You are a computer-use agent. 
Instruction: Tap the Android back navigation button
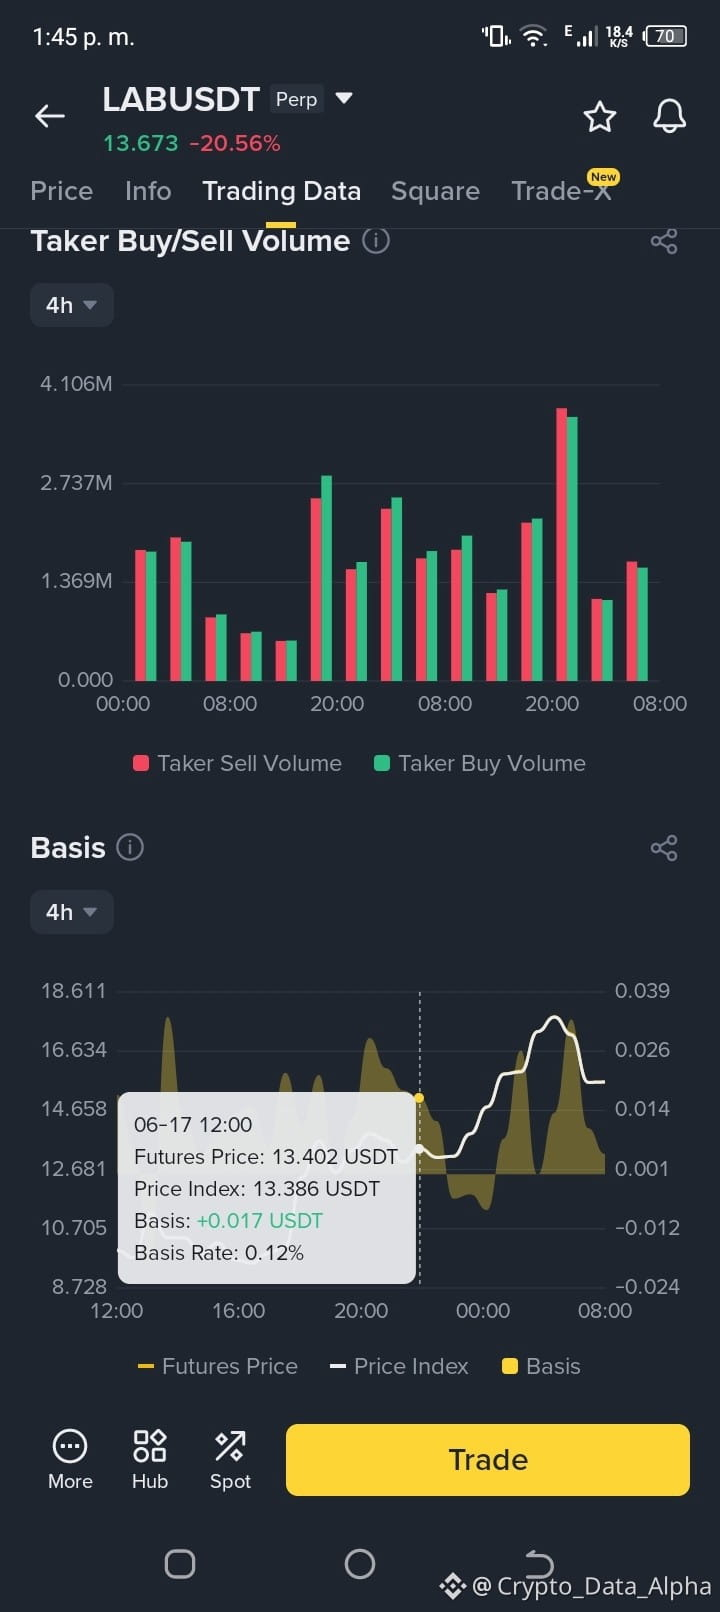540,1562
